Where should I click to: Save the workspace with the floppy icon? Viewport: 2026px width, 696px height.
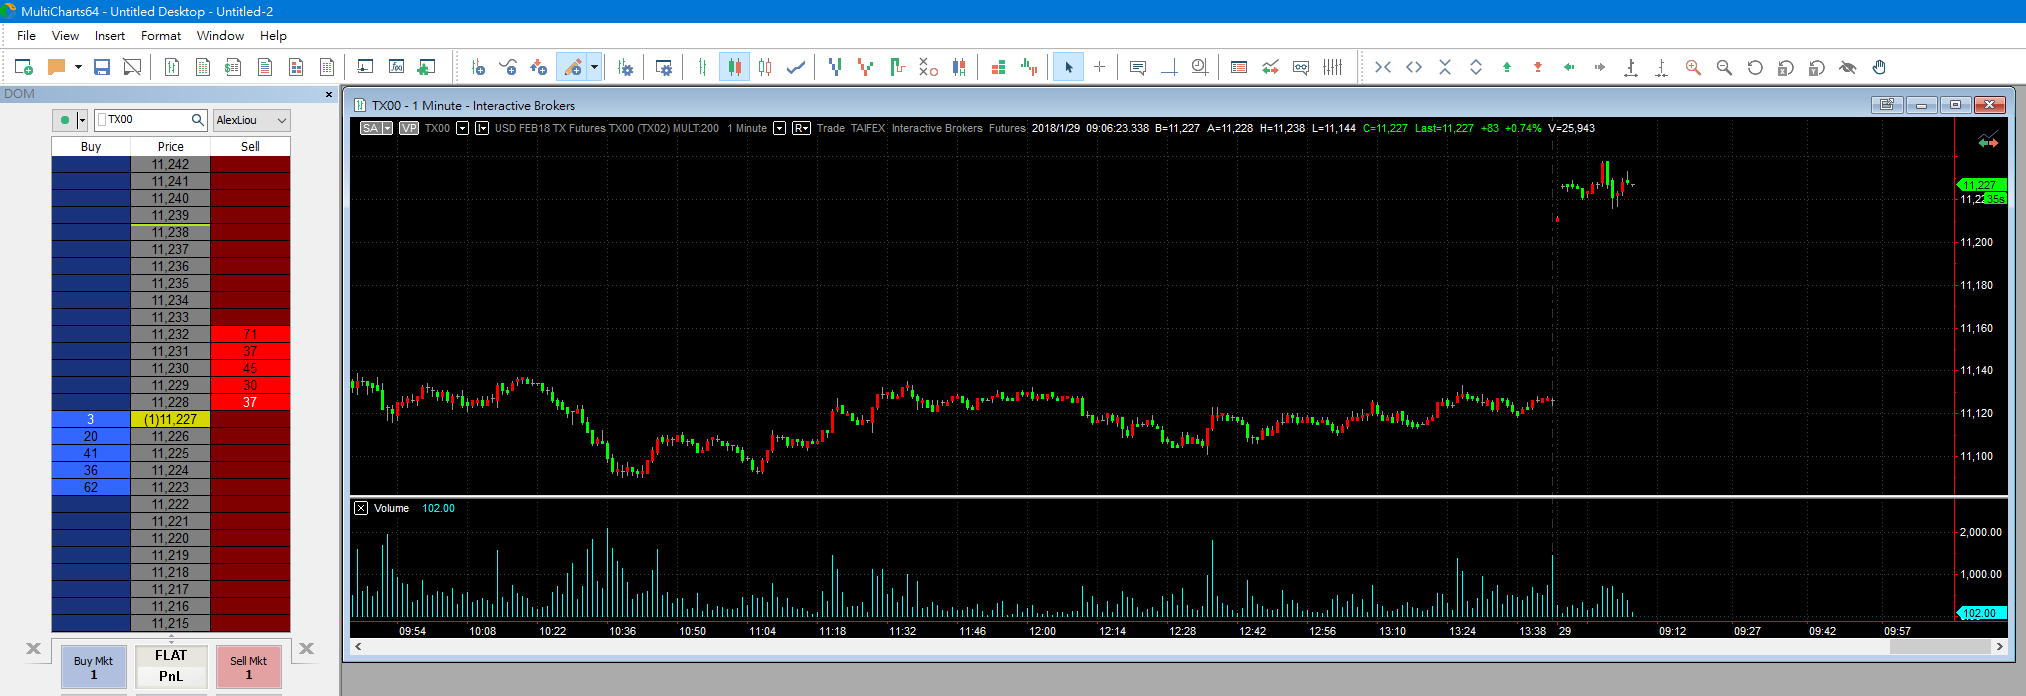pos(102,67)
